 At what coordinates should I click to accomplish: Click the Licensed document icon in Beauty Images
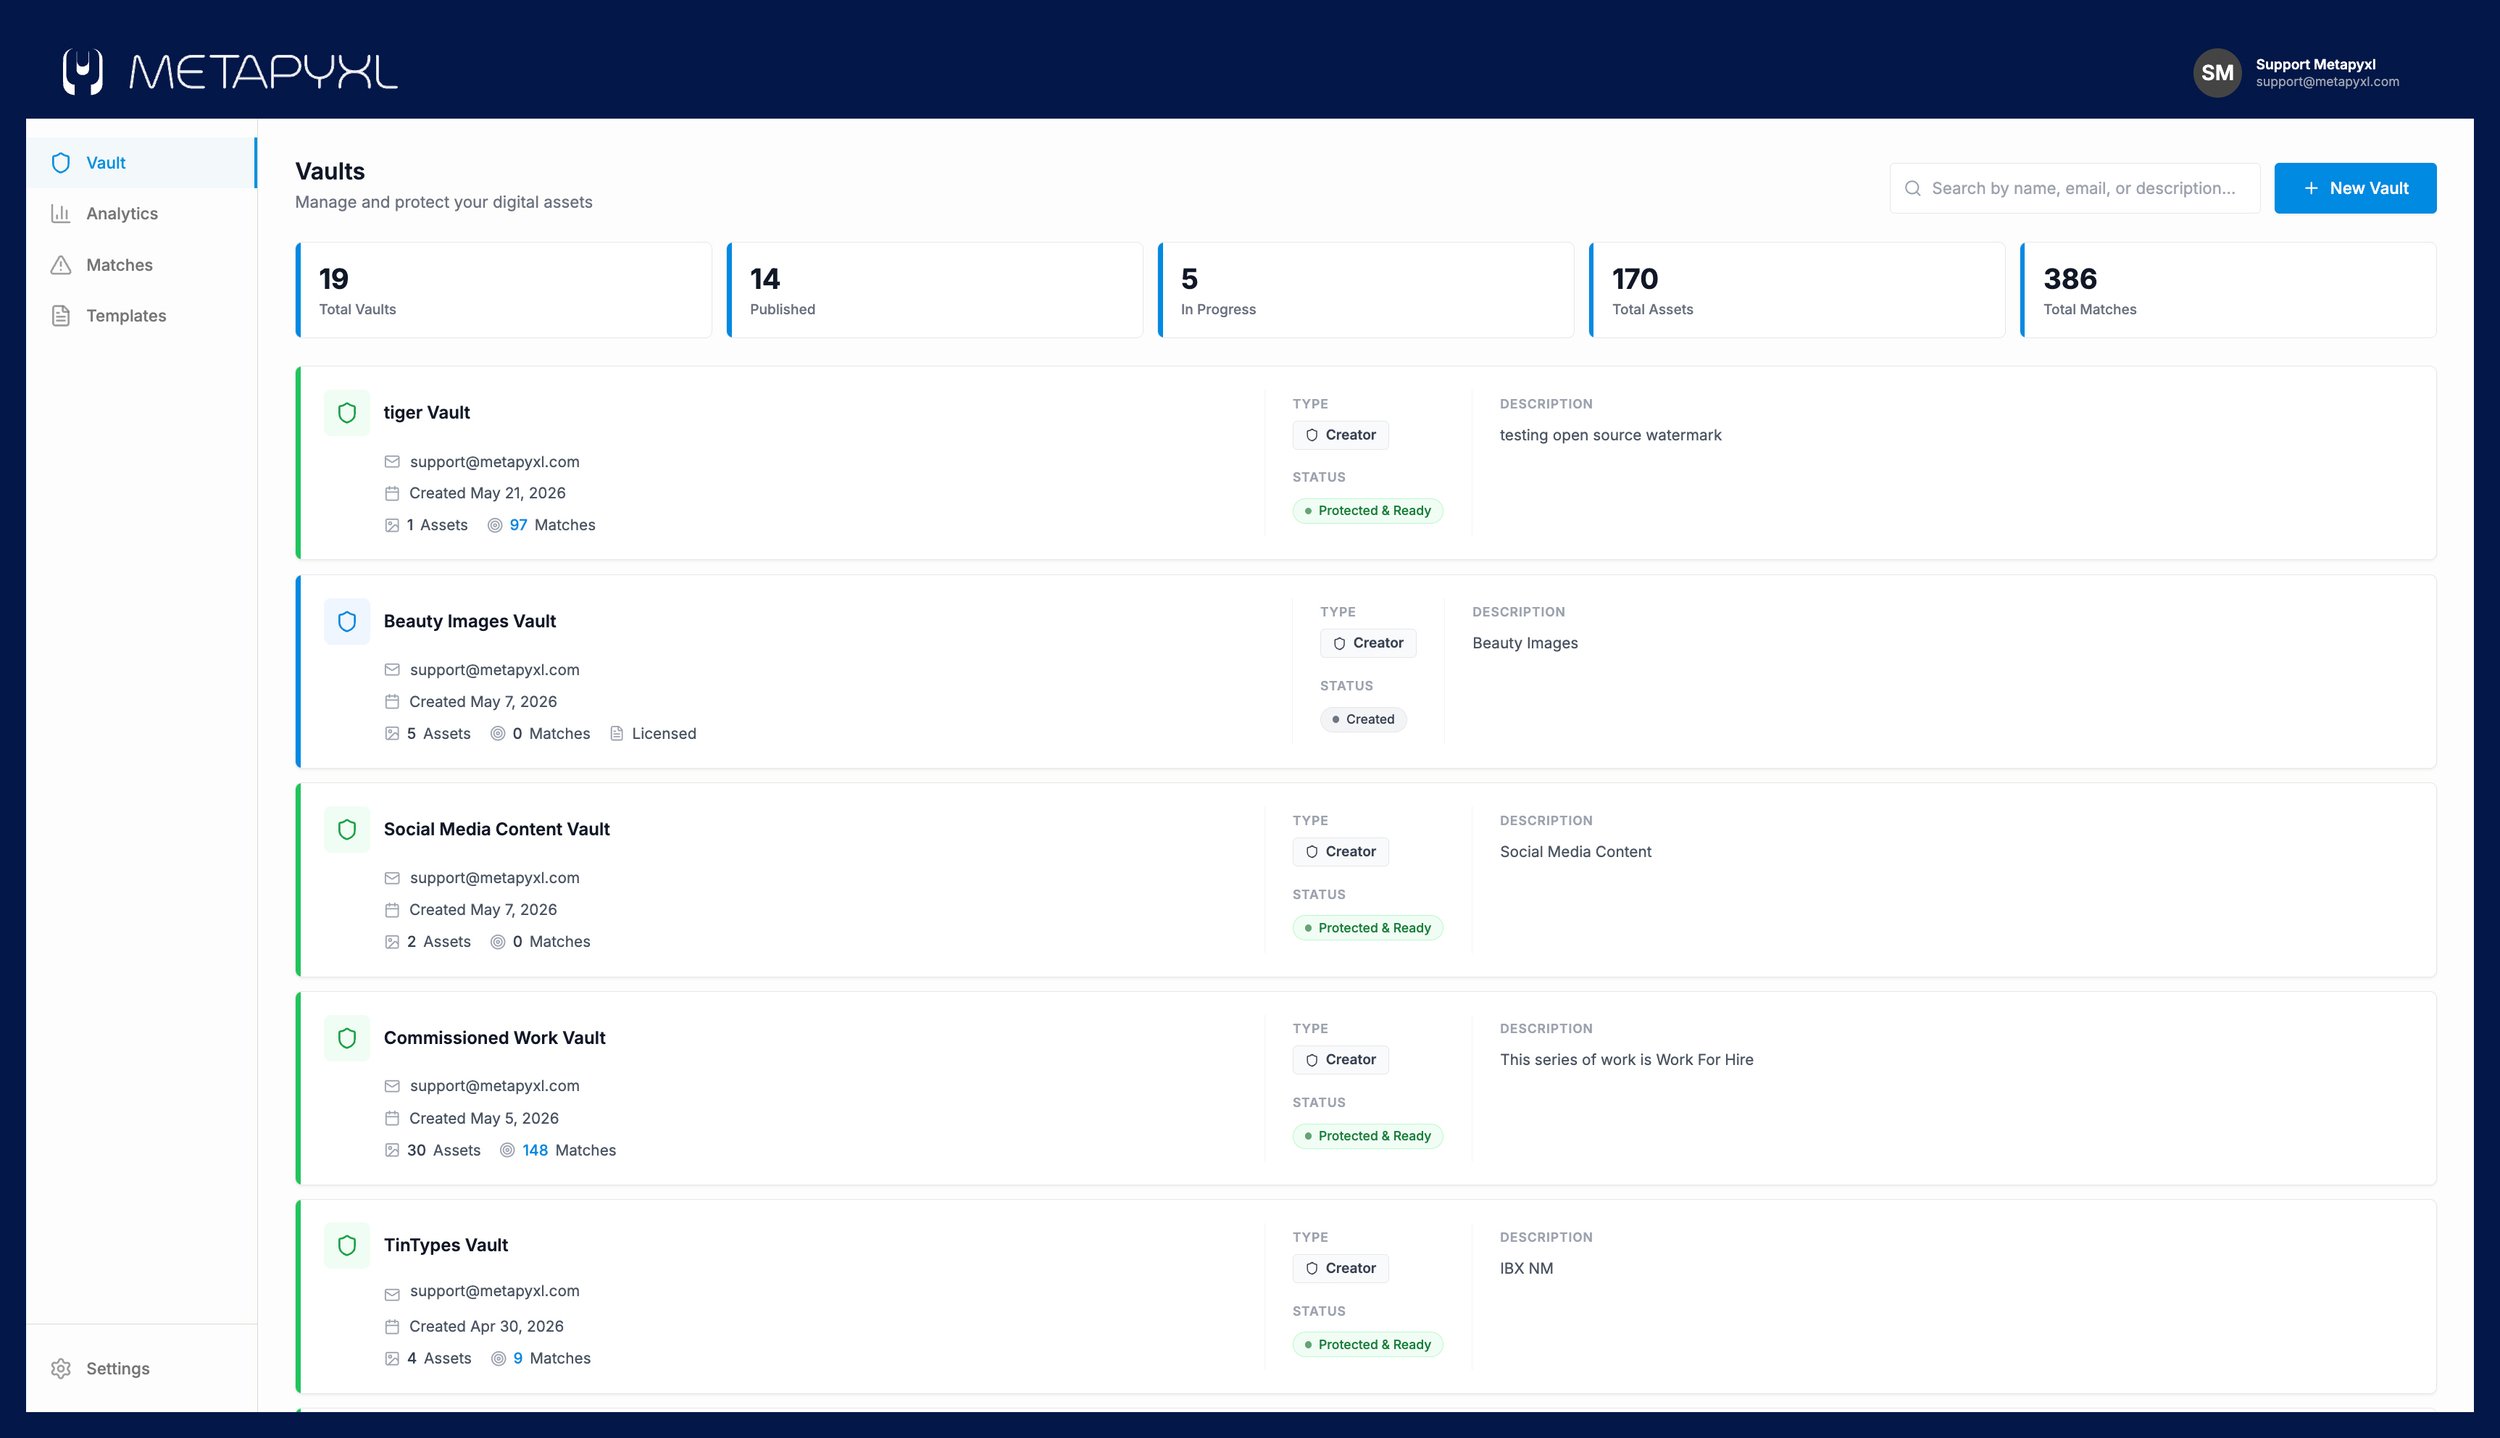(x=617, y=733)
